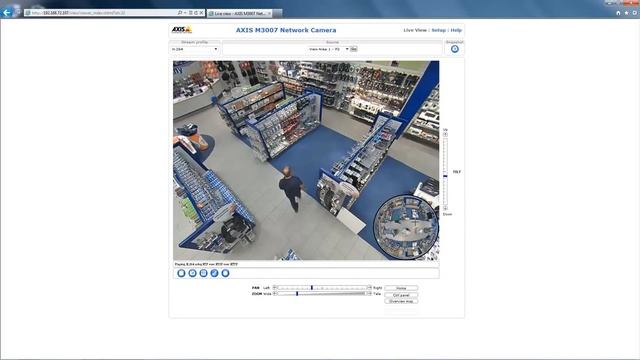Click the browser search magnifier icon
640x360 pixels.
pyautogui.click(x=180, y=13)
